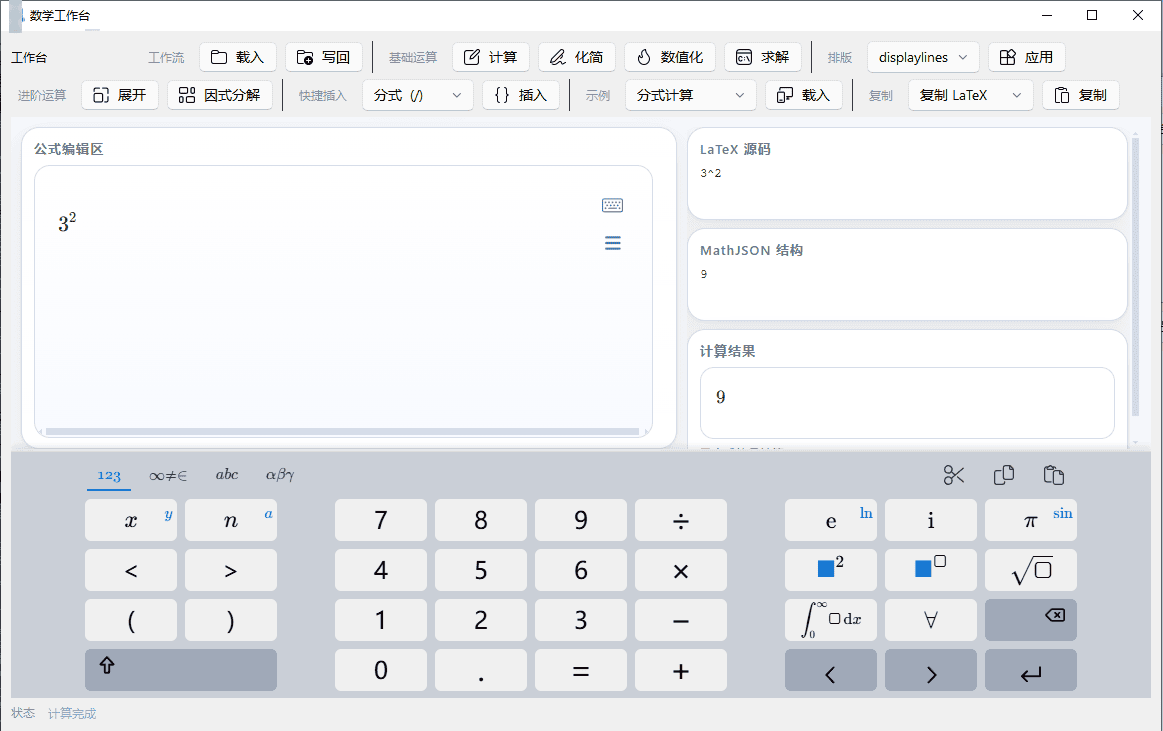Open the 复制 LaTeX format dropdown
Screen dimensions: 1163x731
970,95
